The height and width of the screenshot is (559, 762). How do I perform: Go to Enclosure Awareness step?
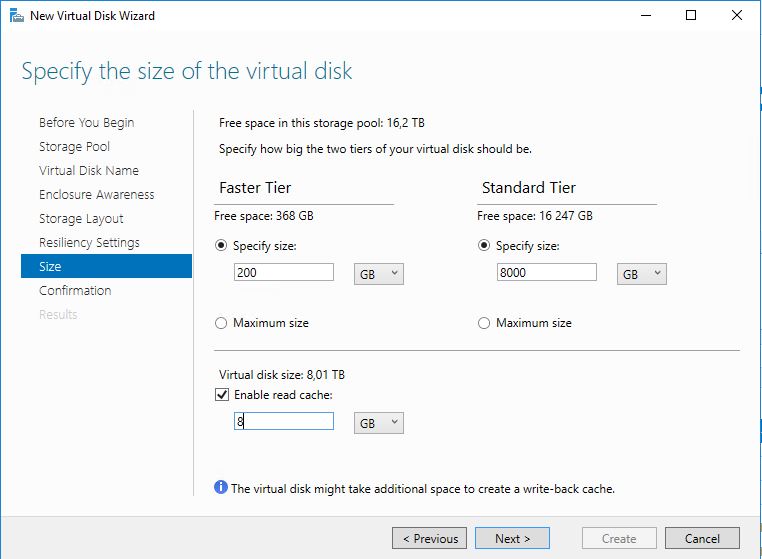[x=97, y=194]
